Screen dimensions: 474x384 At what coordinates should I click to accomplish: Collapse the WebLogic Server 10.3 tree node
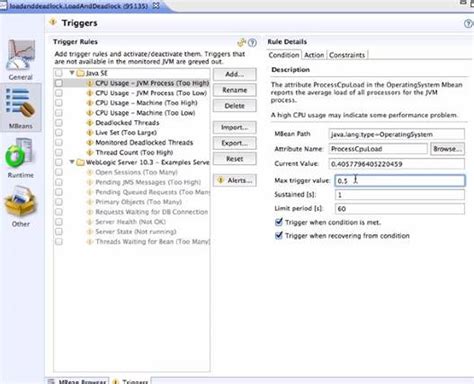coord(72,162)
